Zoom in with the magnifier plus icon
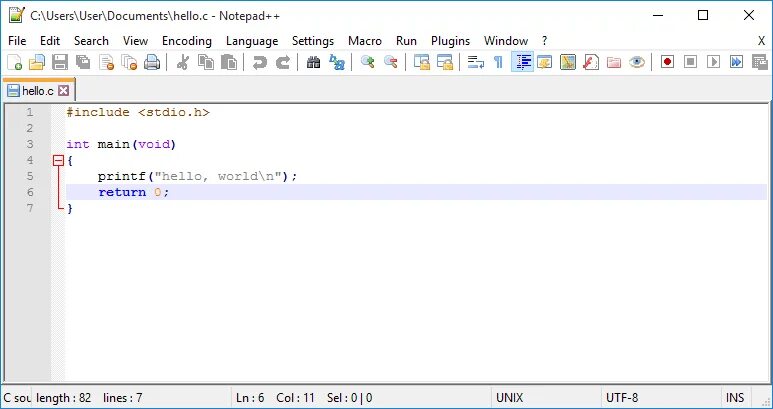 click(x=368, y=62)
